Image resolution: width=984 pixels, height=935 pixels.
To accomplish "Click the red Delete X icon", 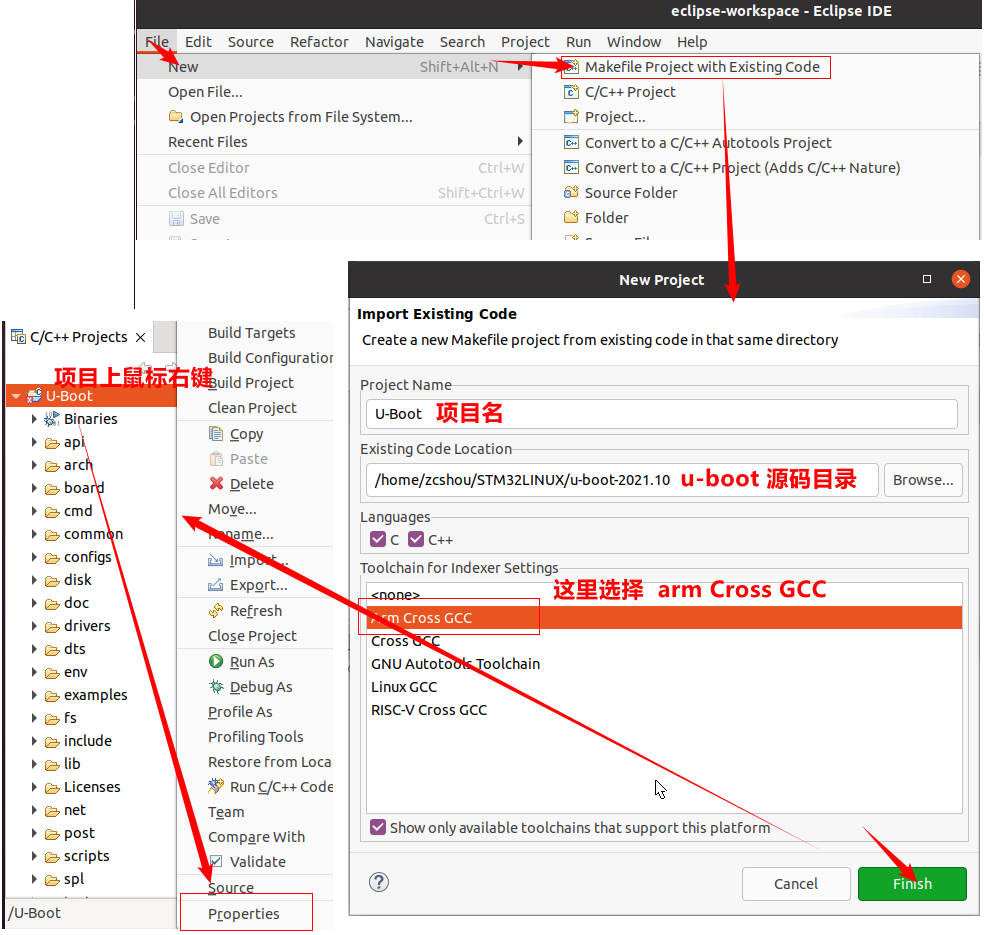I will [216, 483].
